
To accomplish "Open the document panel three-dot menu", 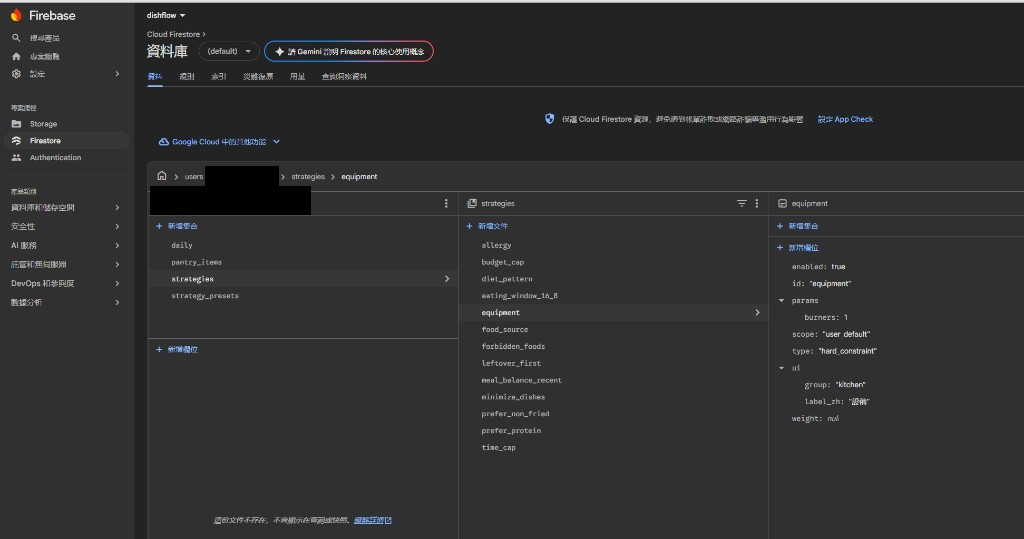I will coord(446,203).
